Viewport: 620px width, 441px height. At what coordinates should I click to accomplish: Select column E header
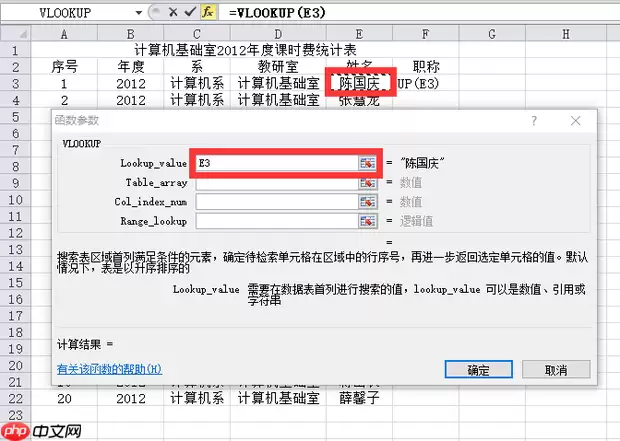click(359, 34)
